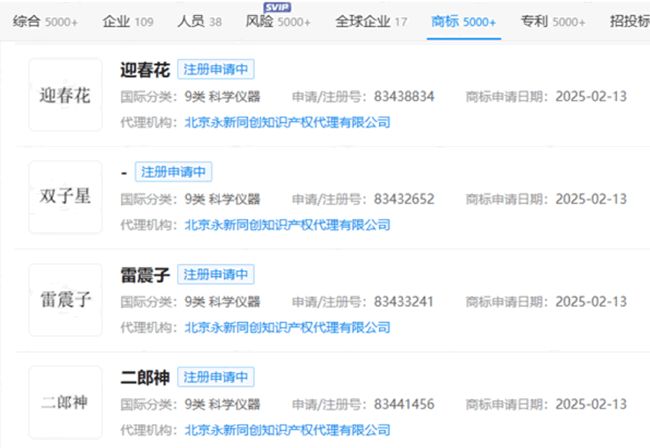This screenshot has width=650, height=448.
Task: Click the dash title in 双子星 row
Action: (124, 172)
